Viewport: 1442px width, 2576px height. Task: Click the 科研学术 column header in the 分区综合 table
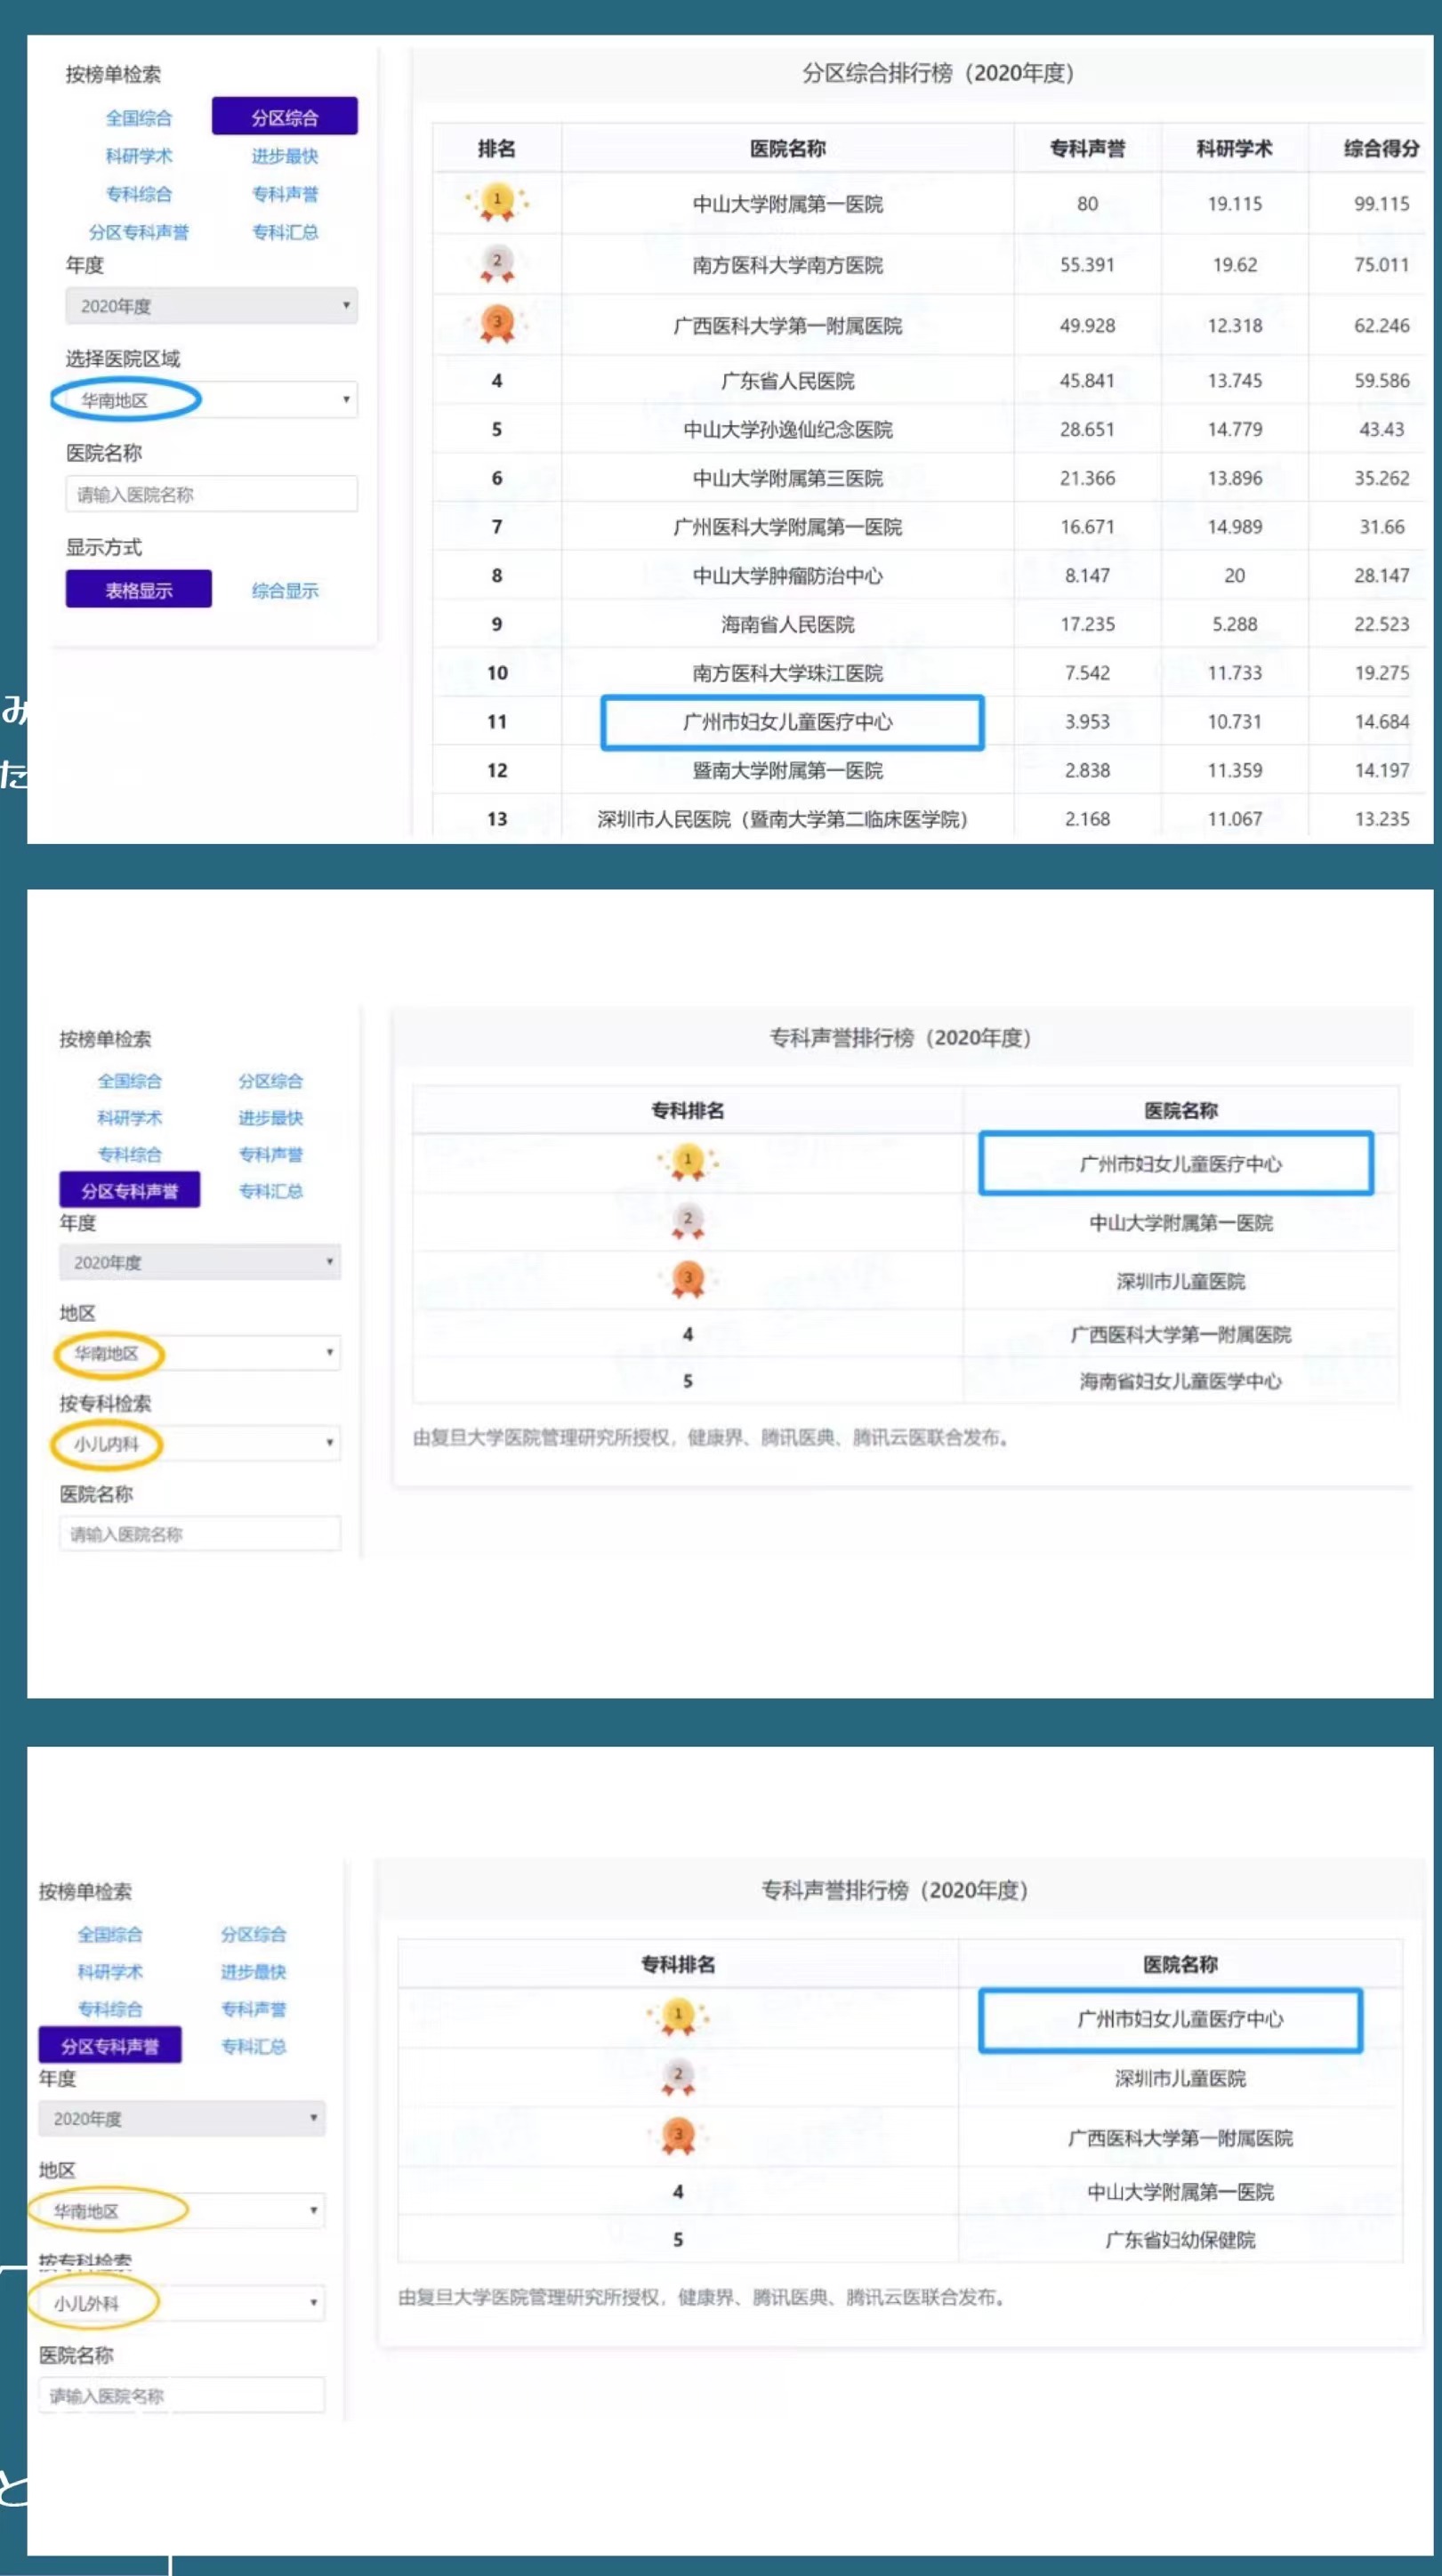pyautogui.click(x=1235, y=148)
